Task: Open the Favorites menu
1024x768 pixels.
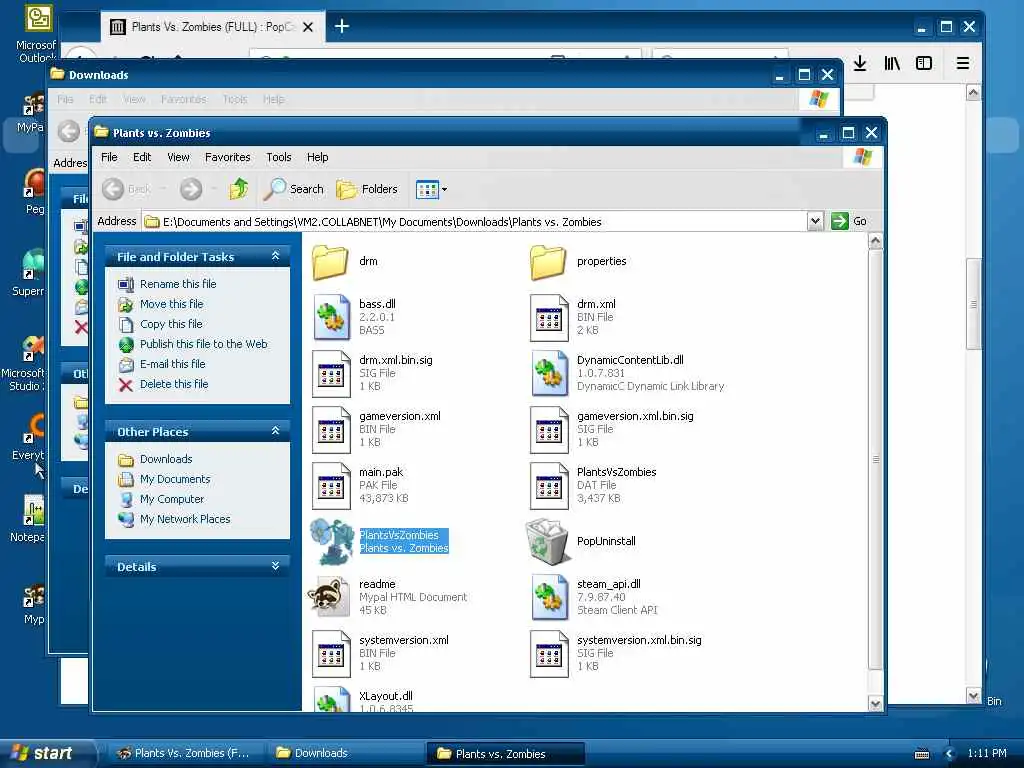Action: tap(227, 157)
